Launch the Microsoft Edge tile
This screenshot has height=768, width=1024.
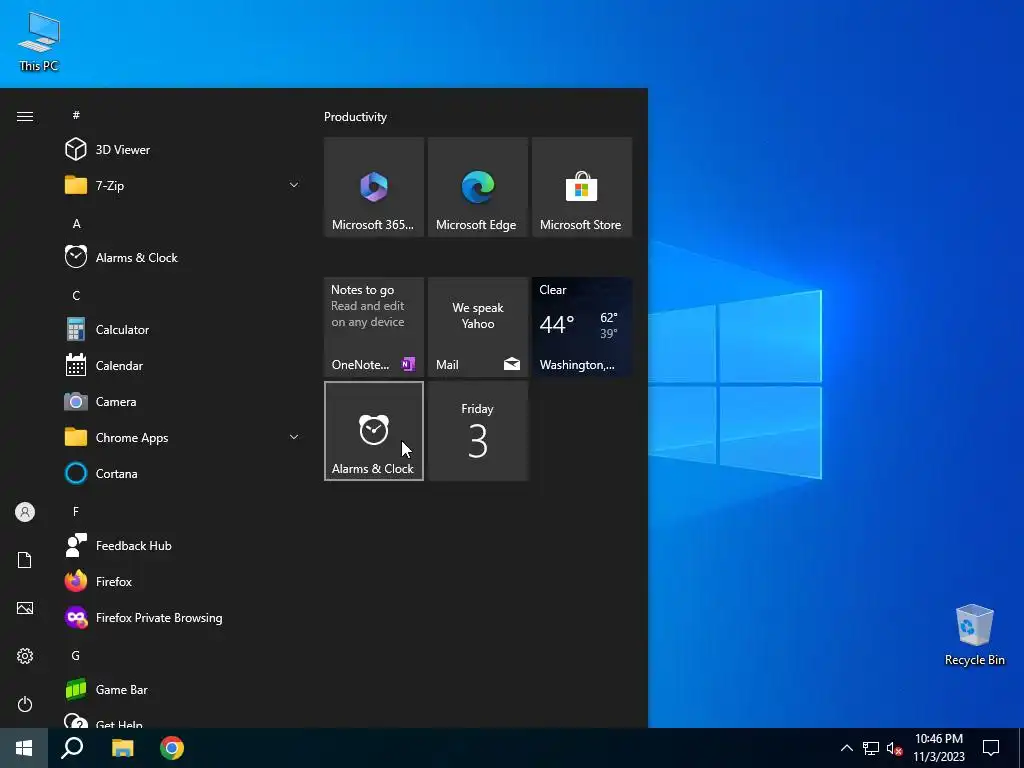point(478,187)
